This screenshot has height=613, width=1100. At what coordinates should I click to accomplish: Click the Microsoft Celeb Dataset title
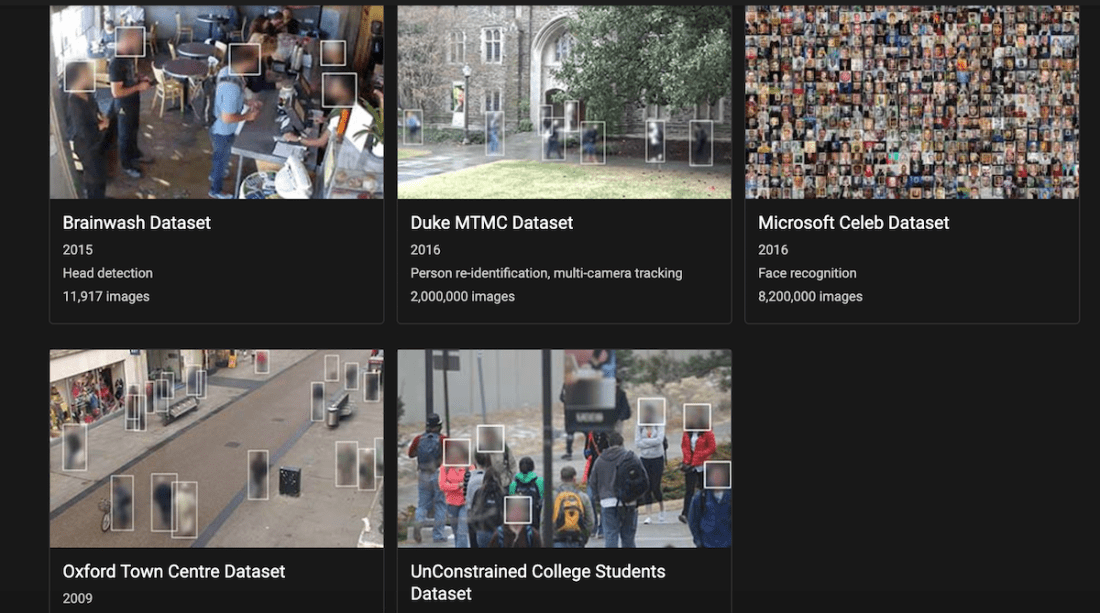[x=854, y=223]
